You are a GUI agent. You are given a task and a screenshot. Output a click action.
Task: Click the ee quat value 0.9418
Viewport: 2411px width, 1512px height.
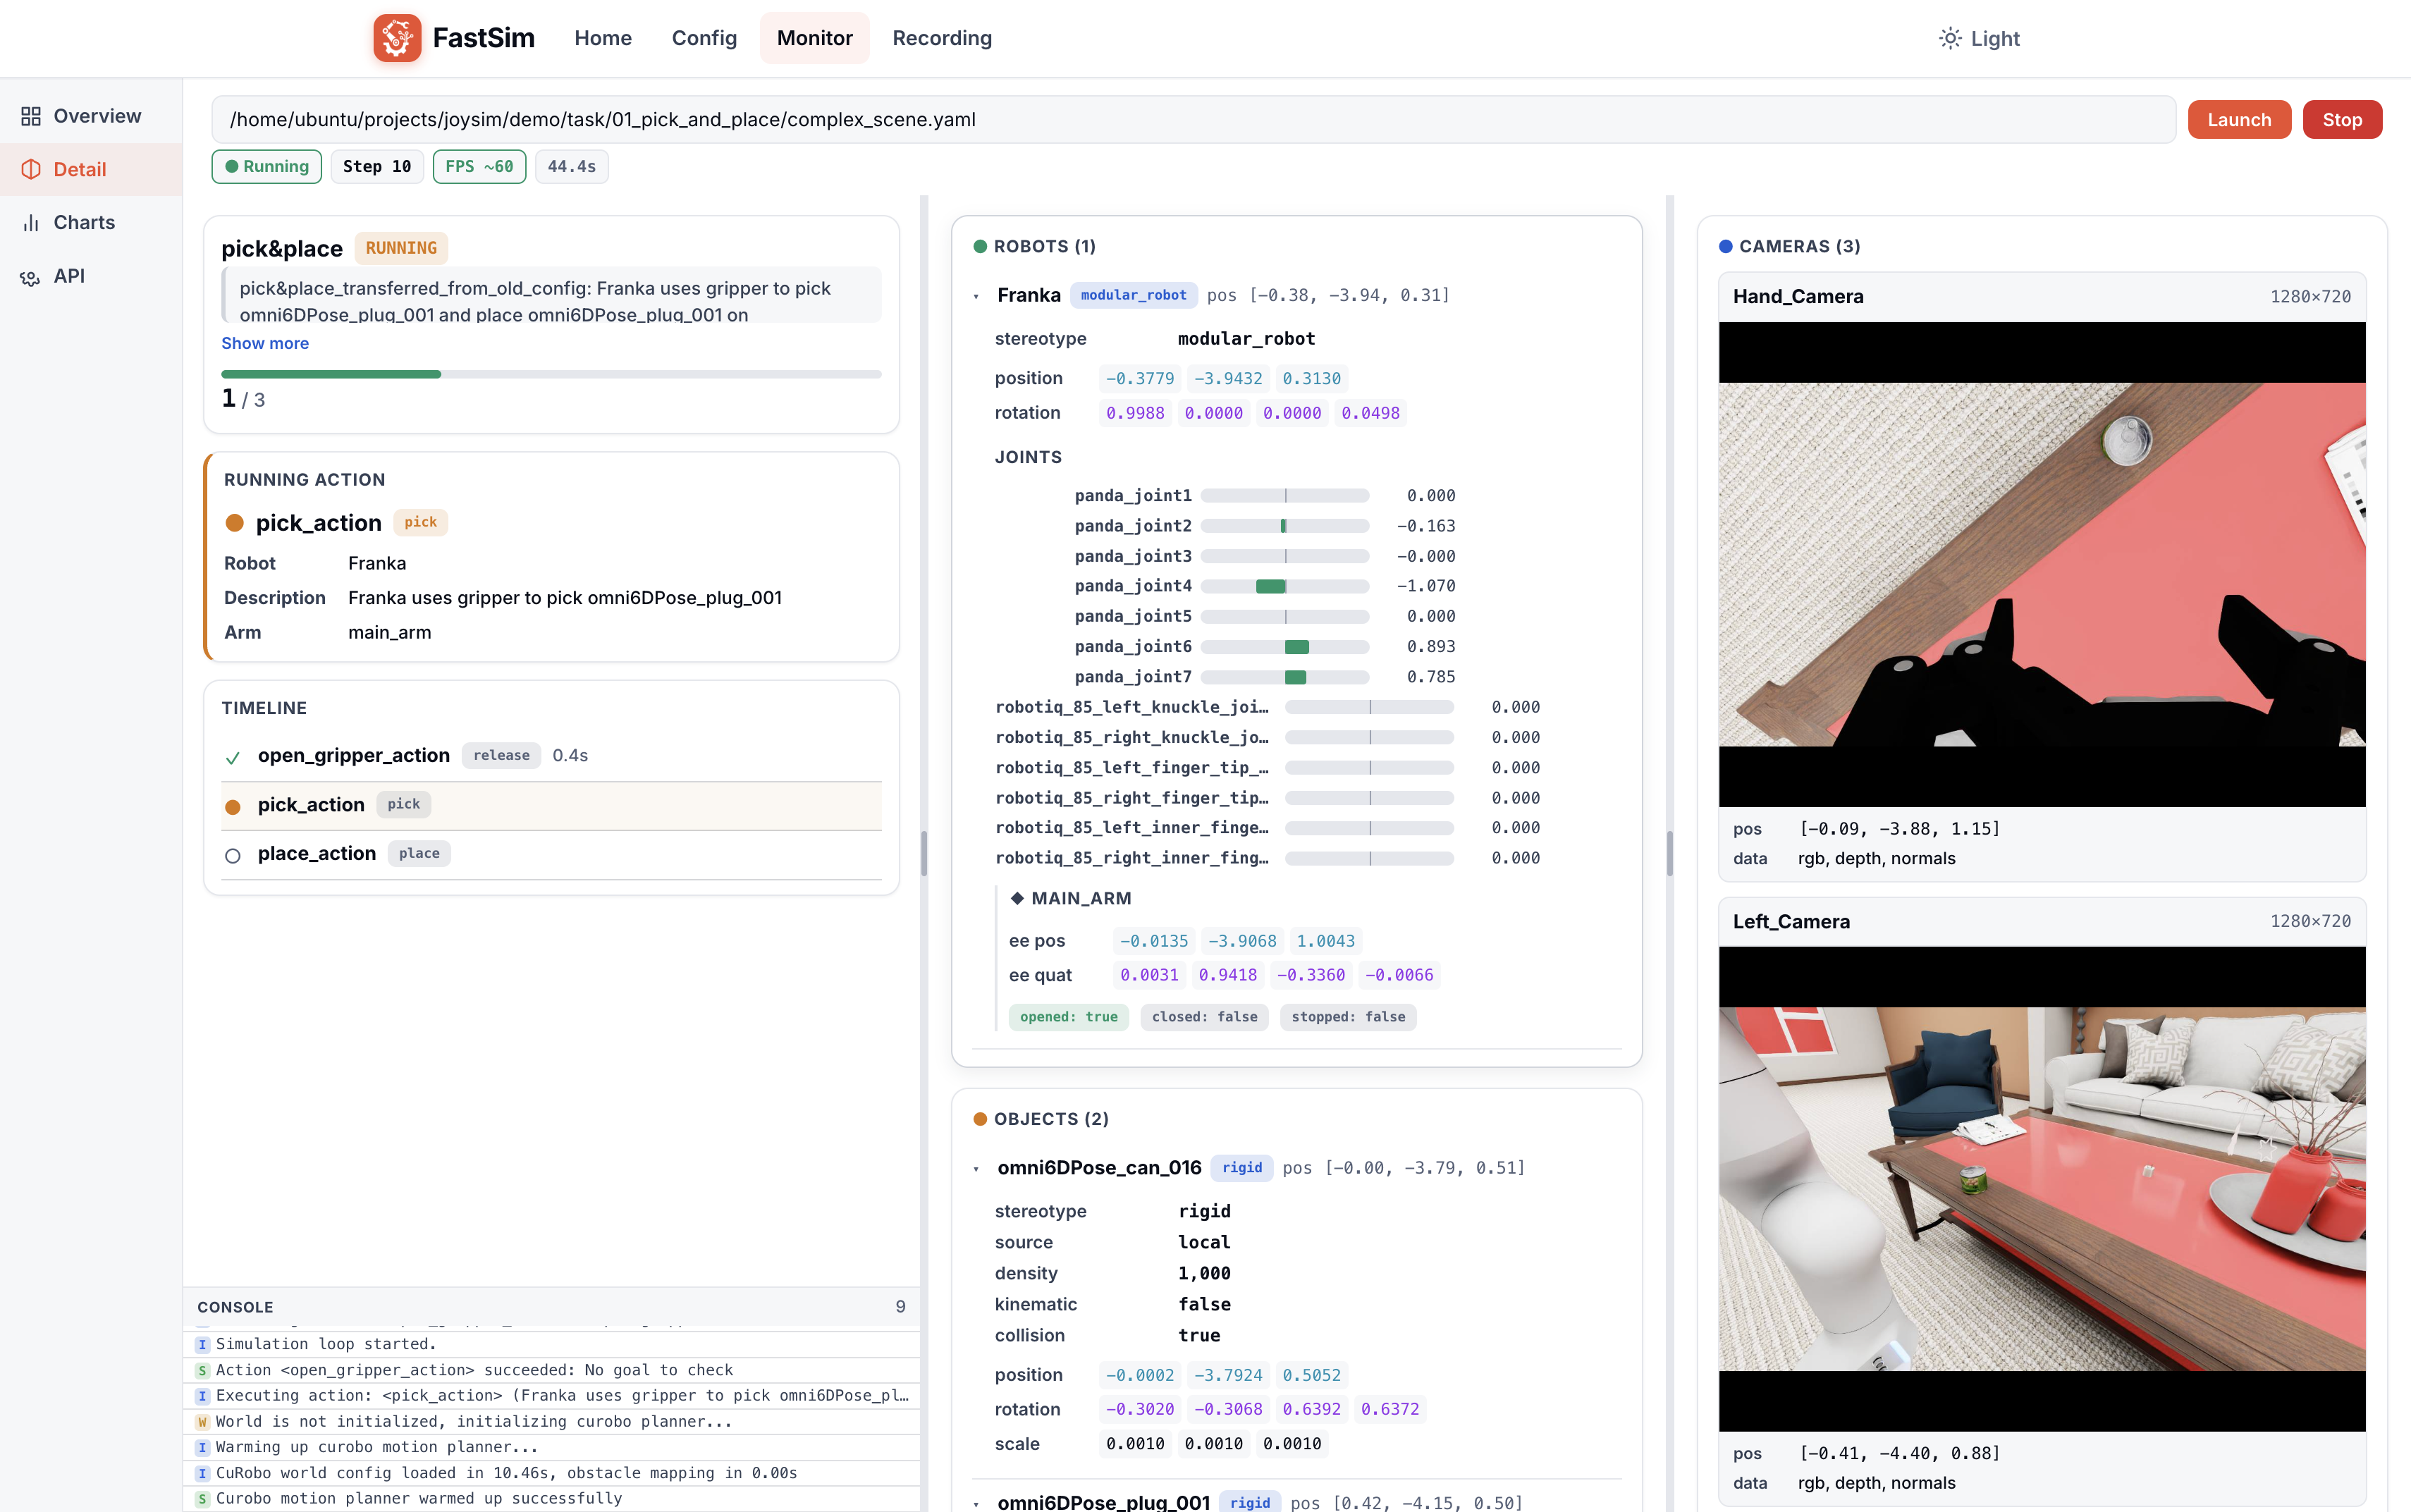pos(1227,975)
